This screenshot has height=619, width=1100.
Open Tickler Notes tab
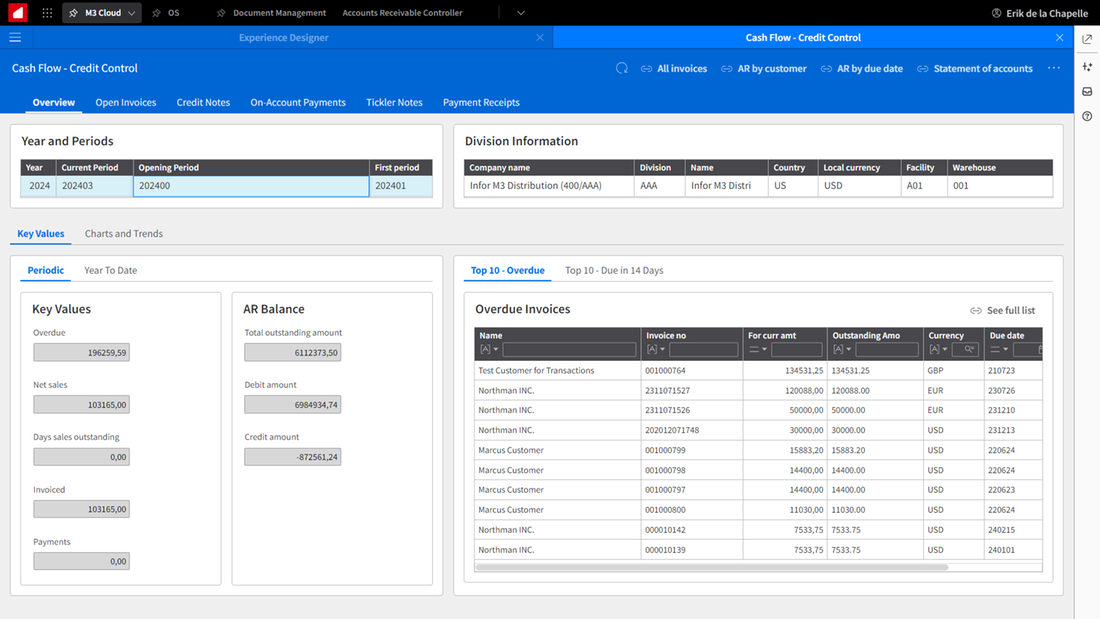394,102
